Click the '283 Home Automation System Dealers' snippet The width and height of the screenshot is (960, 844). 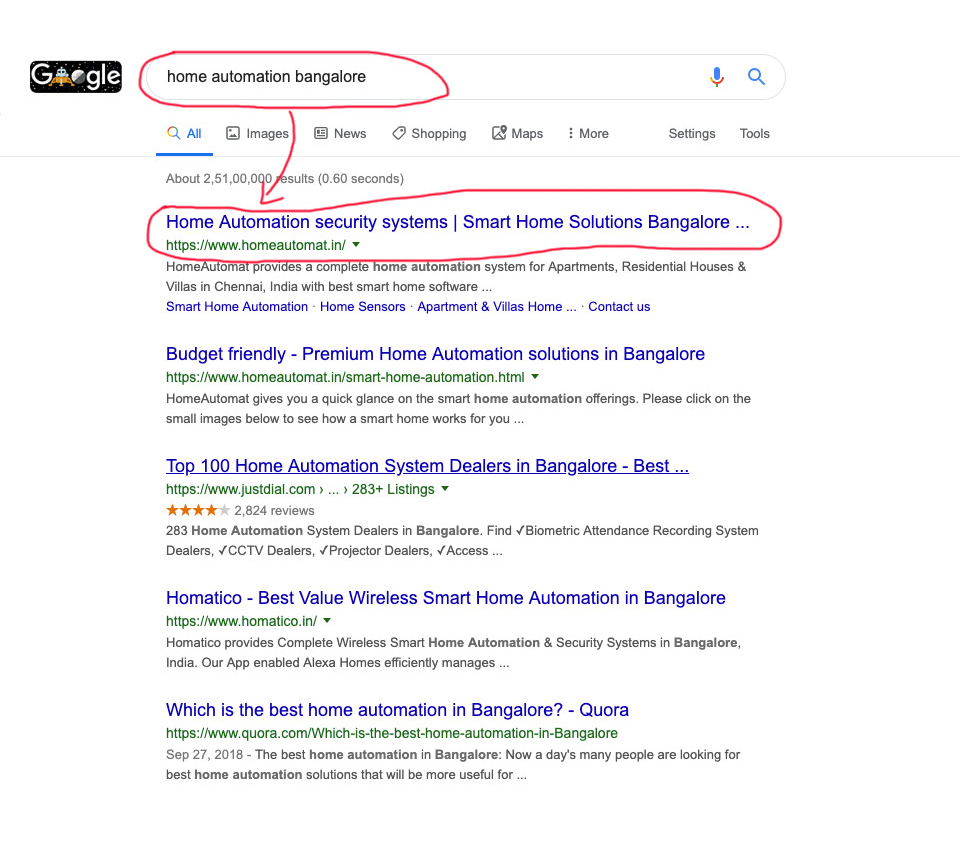pos(462,540)
